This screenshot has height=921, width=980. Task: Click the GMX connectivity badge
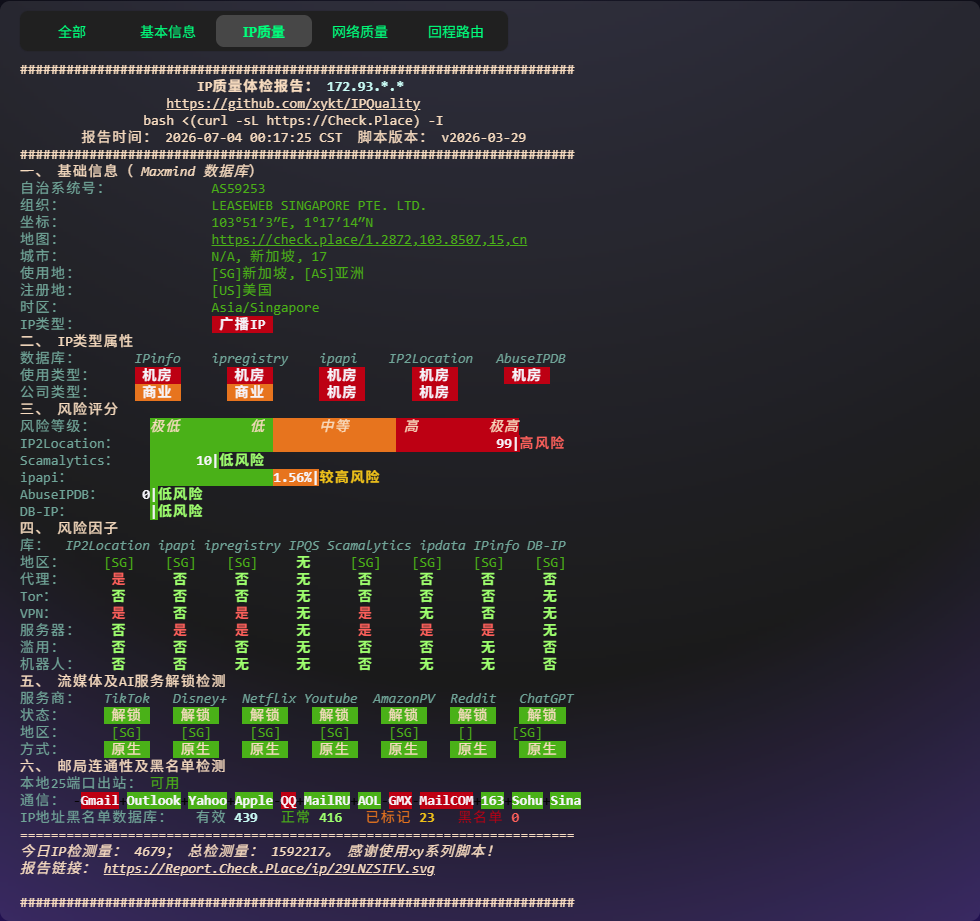[x=400, y=800]
